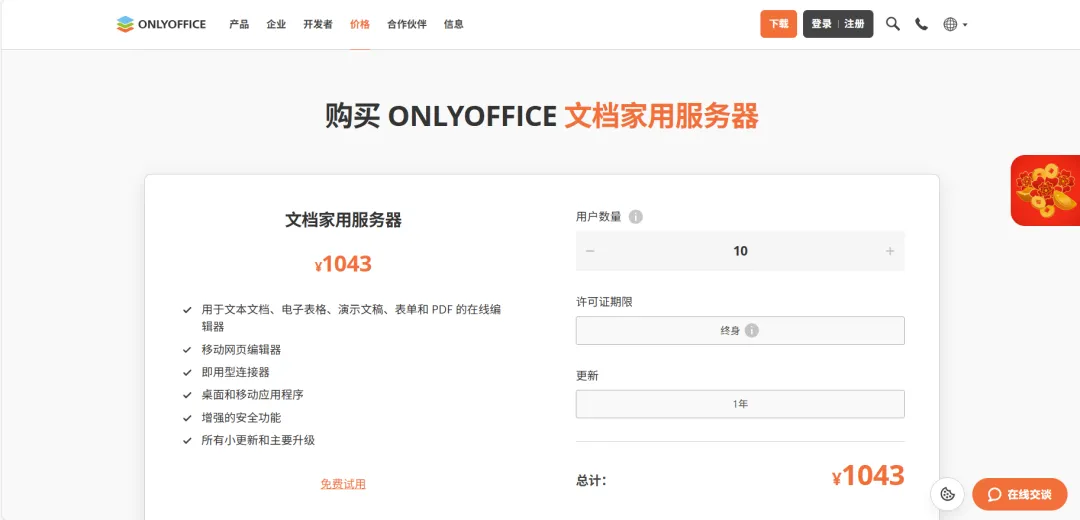Click the red festive promotion banner
Image resolution: width=1080 pixels, height=520 pixels.
pos(1046,190)
